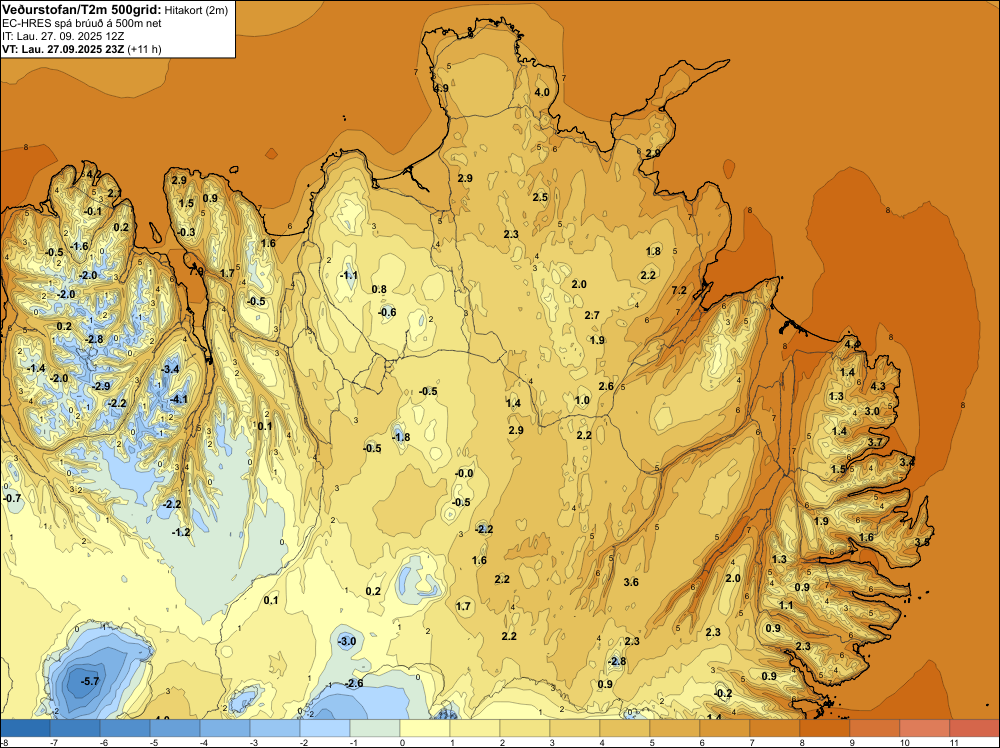
Task: Click the legend swatch between -2 and -1
Action: click(x=325, y=728)
